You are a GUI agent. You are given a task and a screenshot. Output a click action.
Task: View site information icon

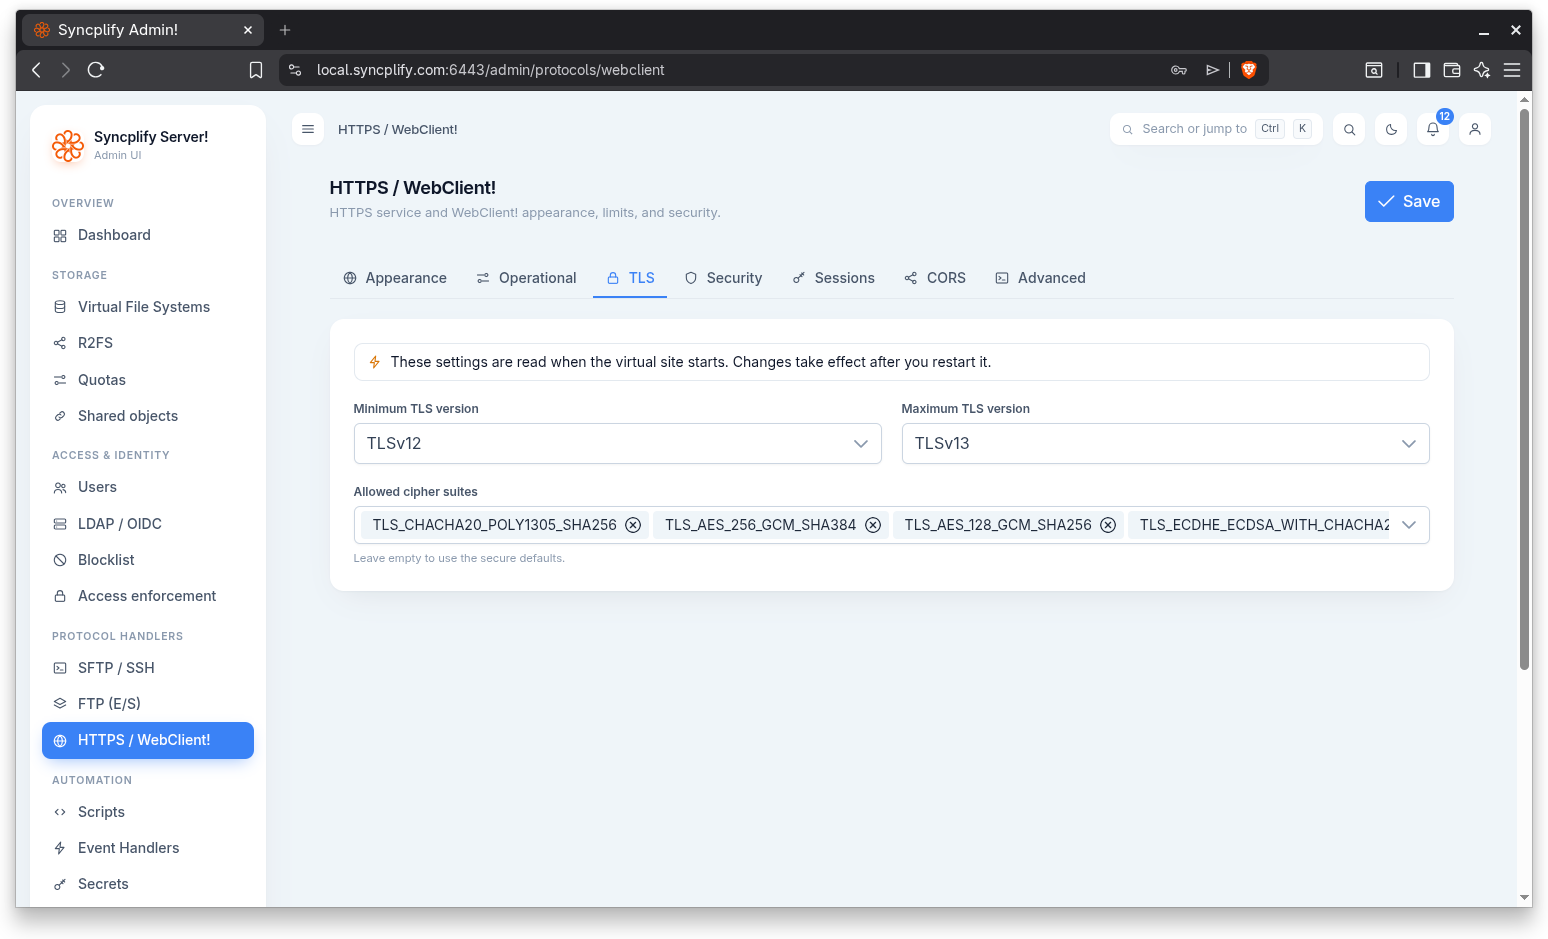(x=295, y=70)
